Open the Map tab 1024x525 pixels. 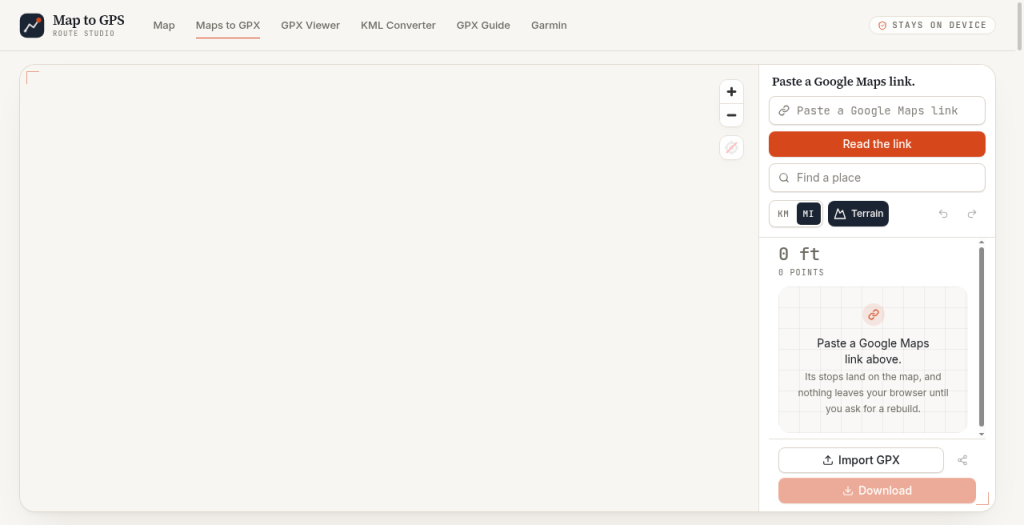tap(164, 25)
